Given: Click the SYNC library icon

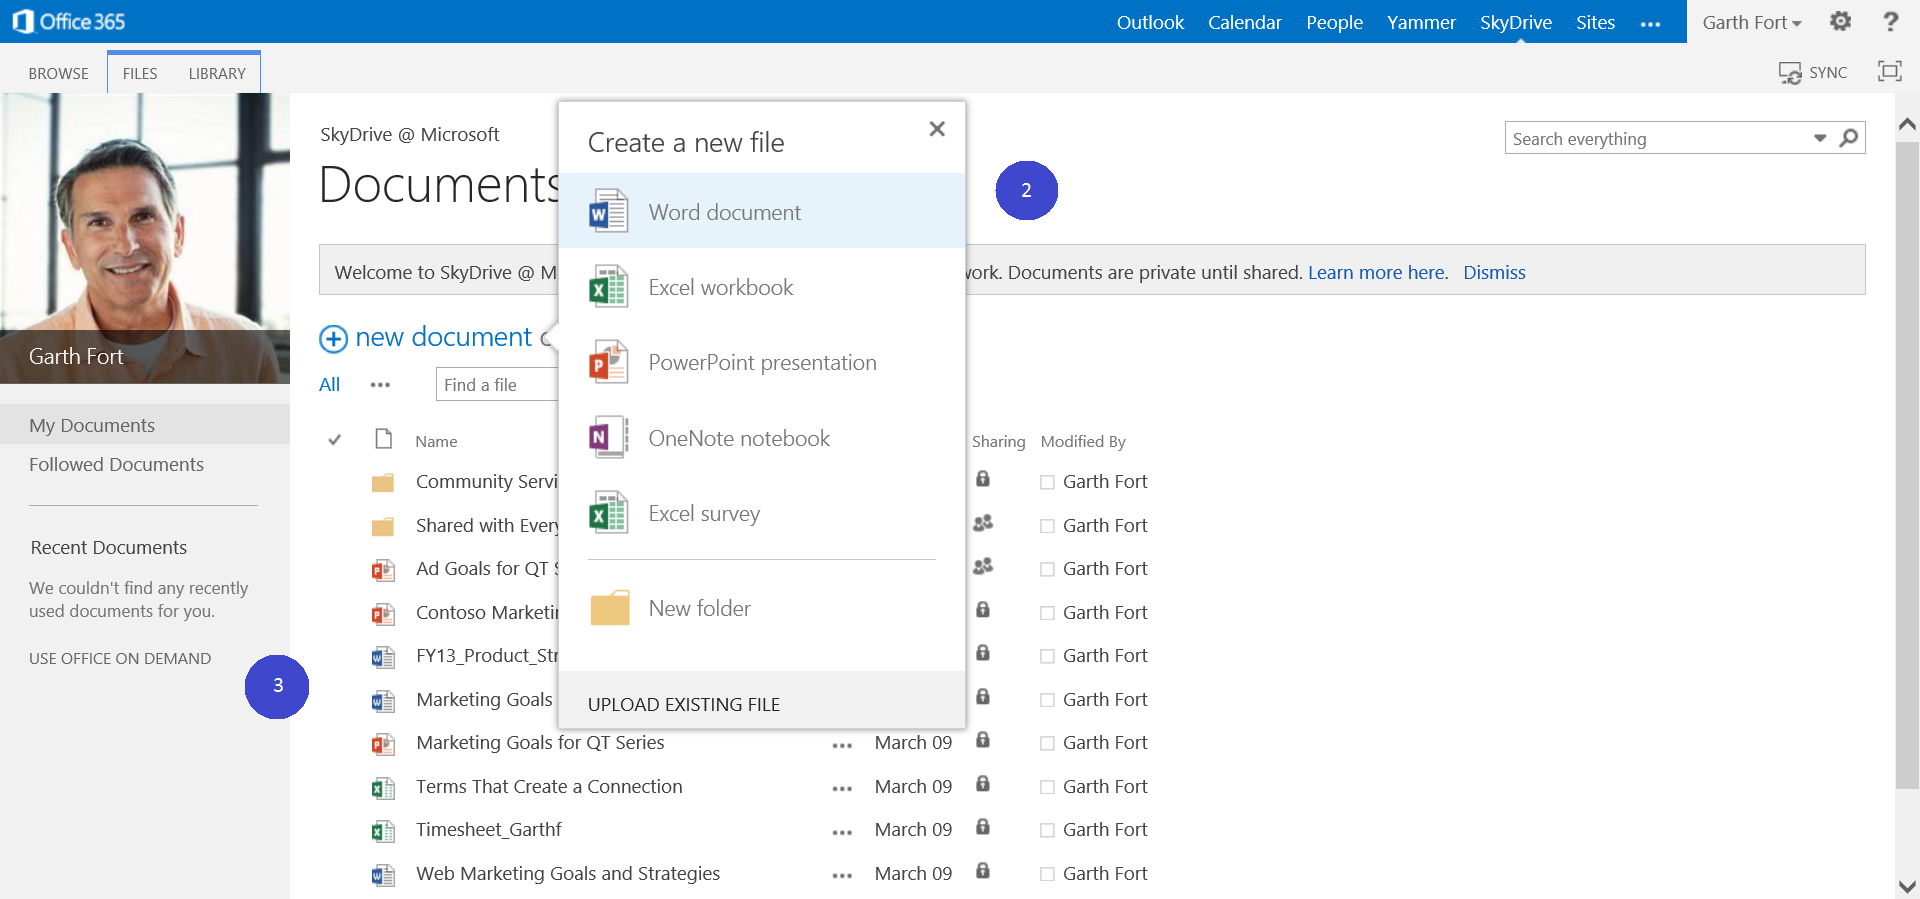Looking at the screenshot, I should [x=1790, y=73].
